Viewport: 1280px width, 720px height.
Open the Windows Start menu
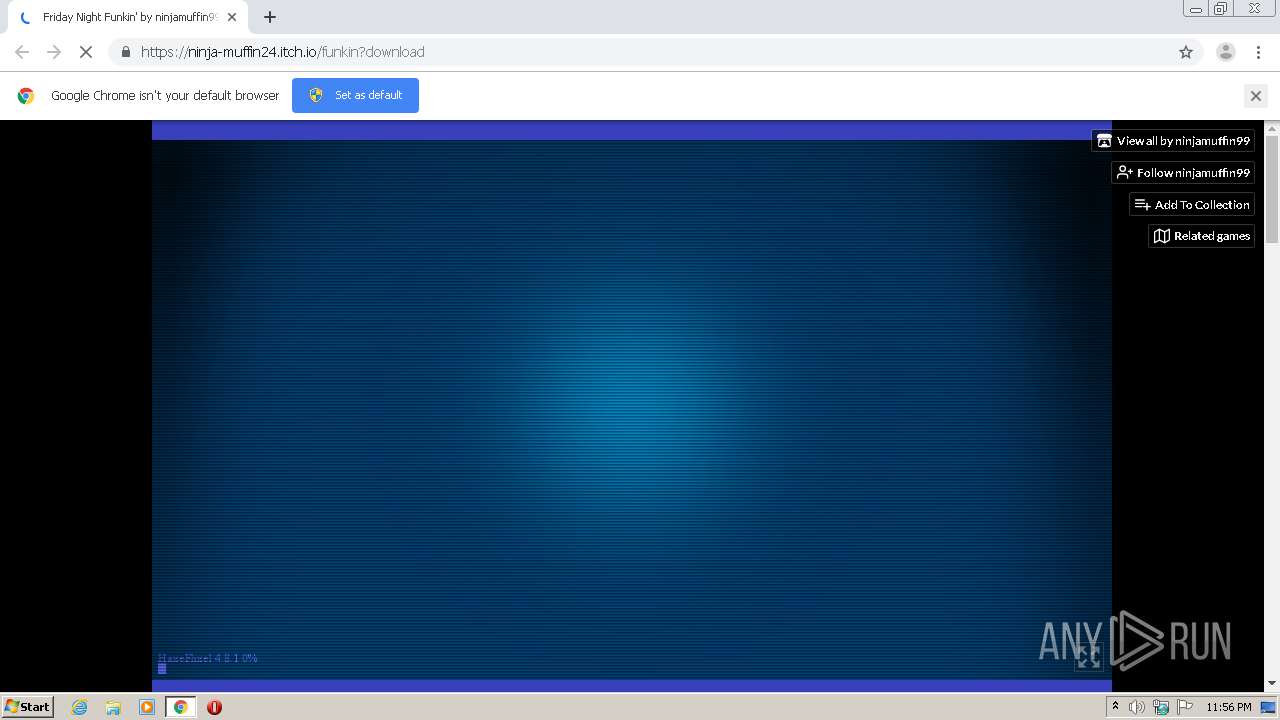28,707
